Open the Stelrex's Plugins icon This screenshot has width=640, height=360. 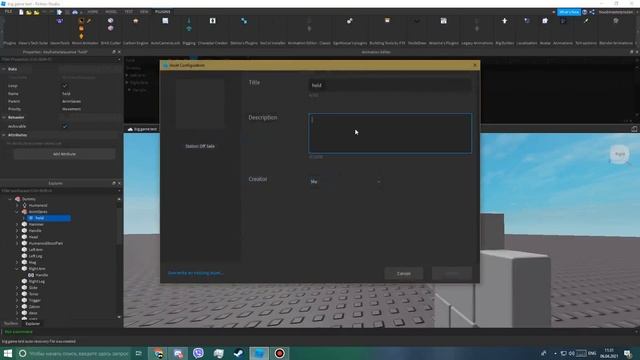click(244, 21)
